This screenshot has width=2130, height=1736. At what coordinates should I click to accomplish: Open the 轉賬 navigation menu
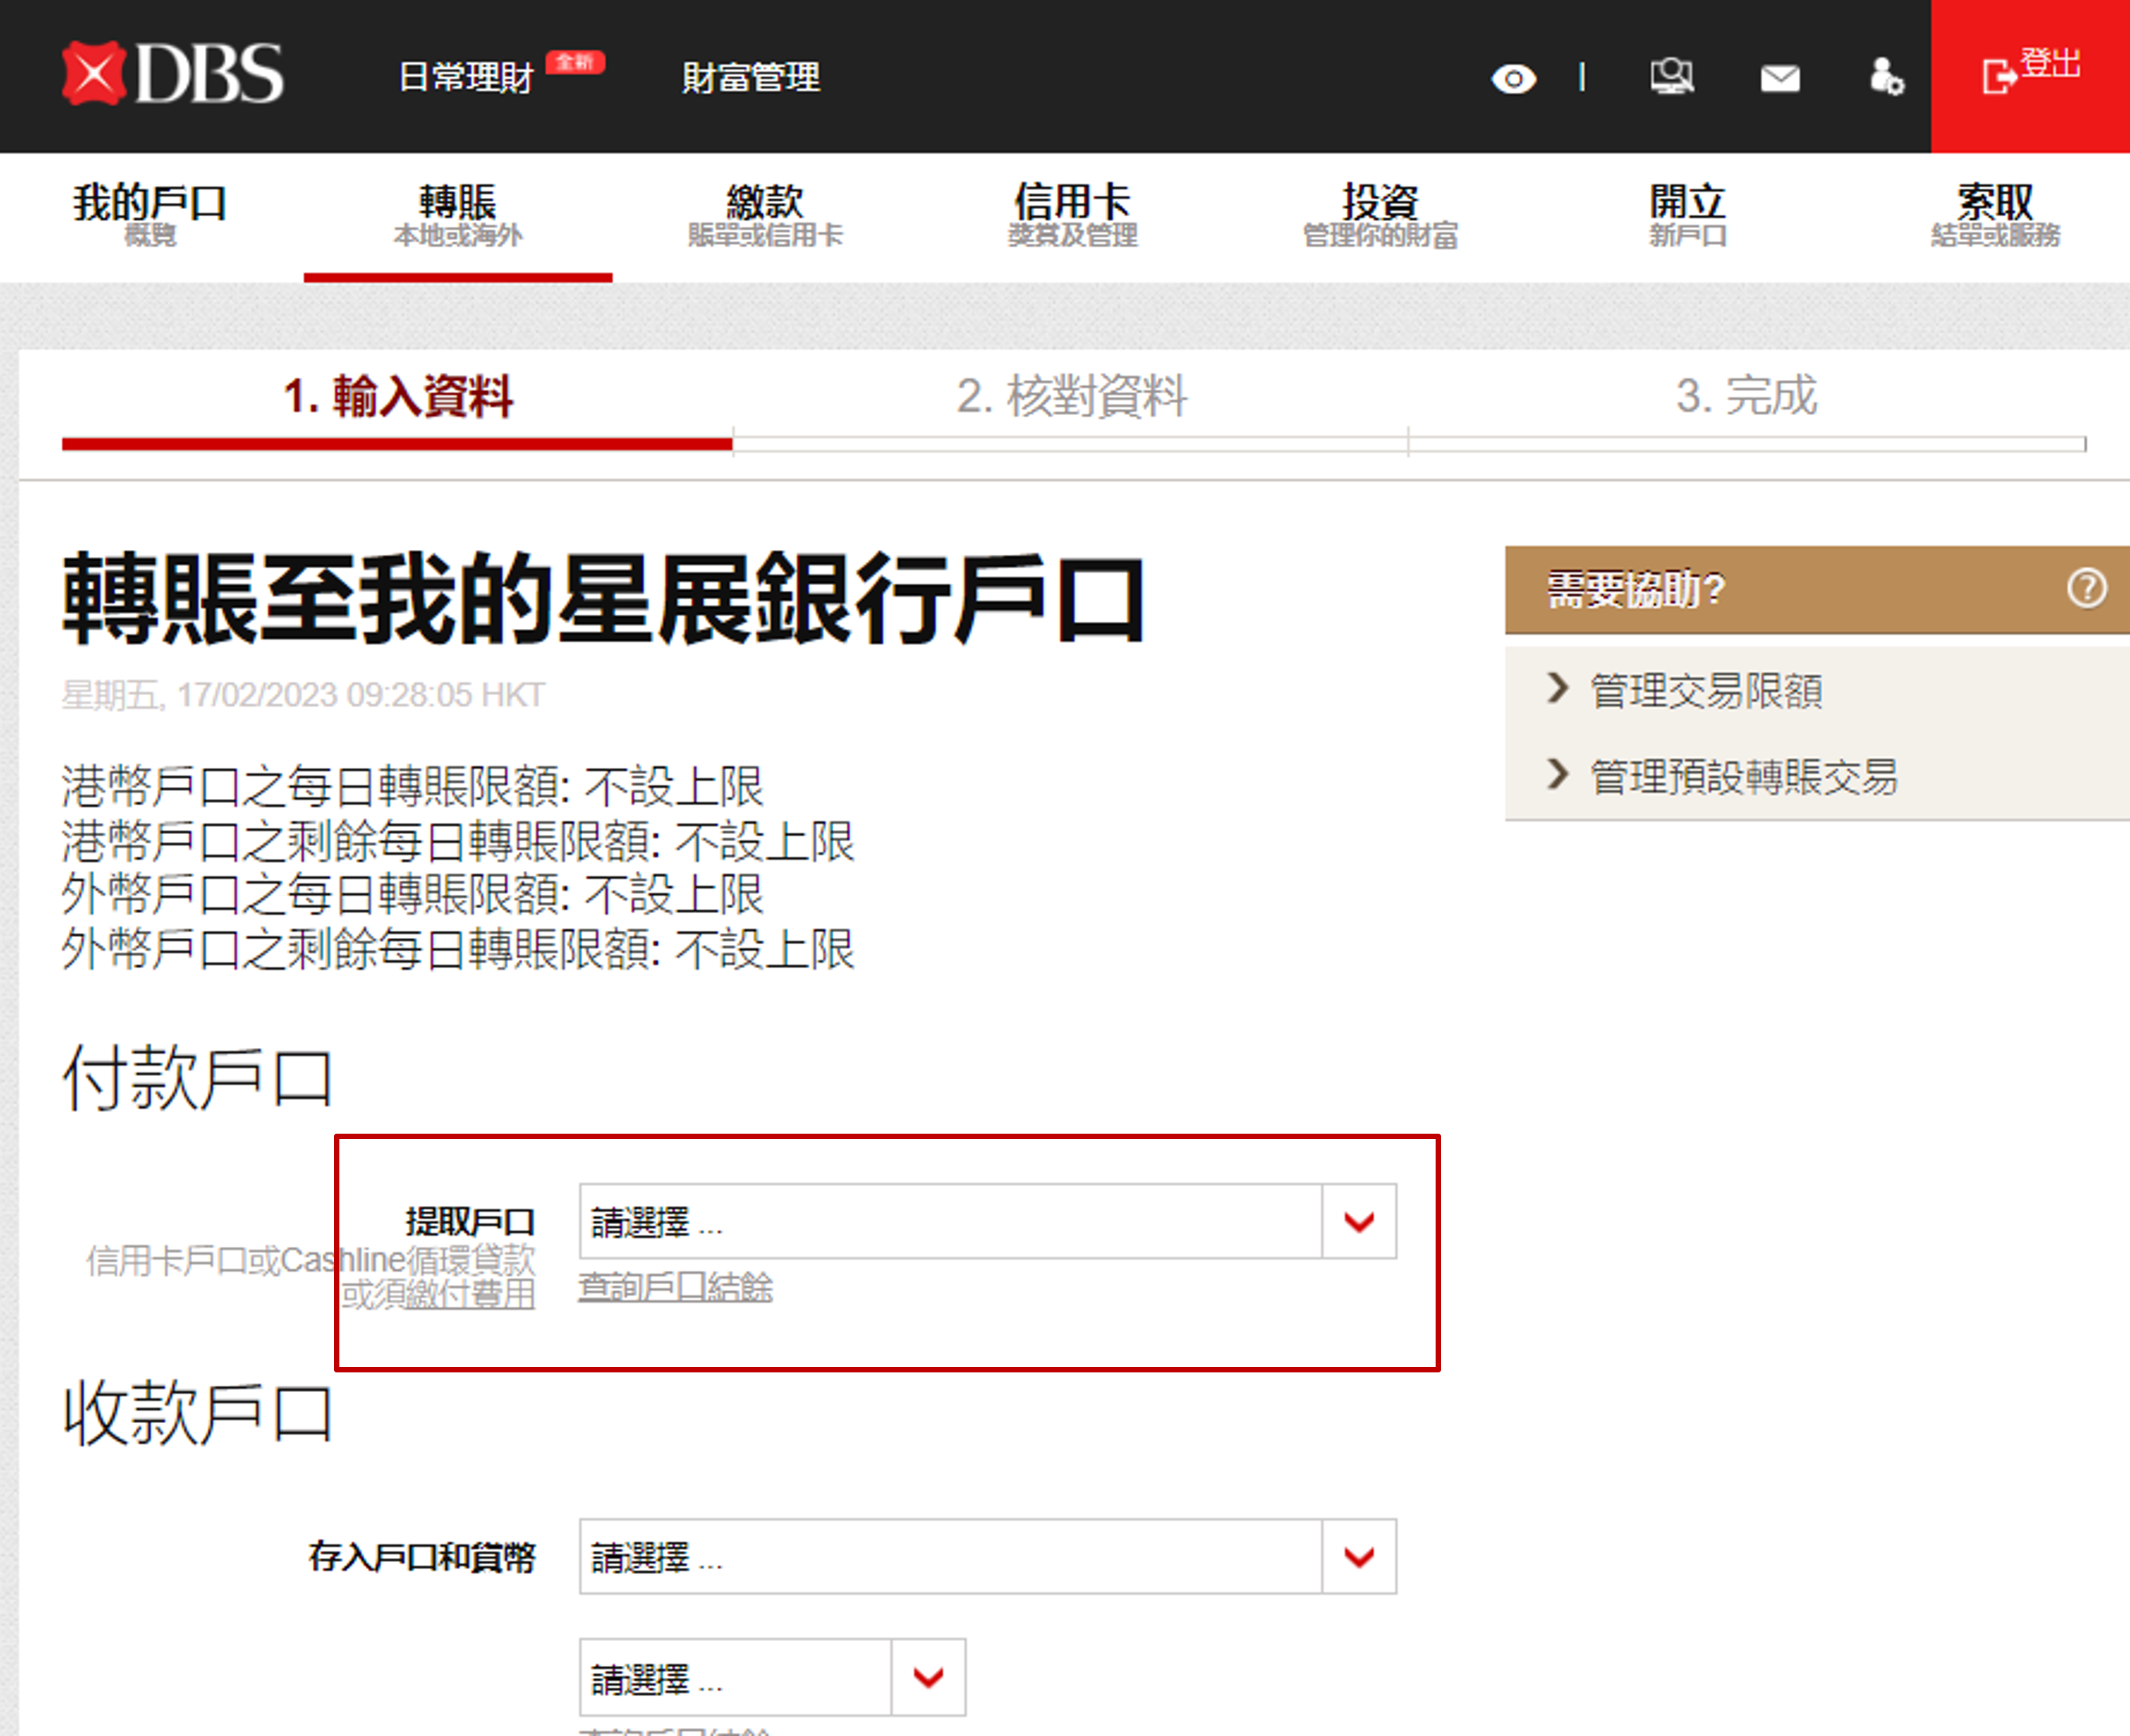pos(458,214)
